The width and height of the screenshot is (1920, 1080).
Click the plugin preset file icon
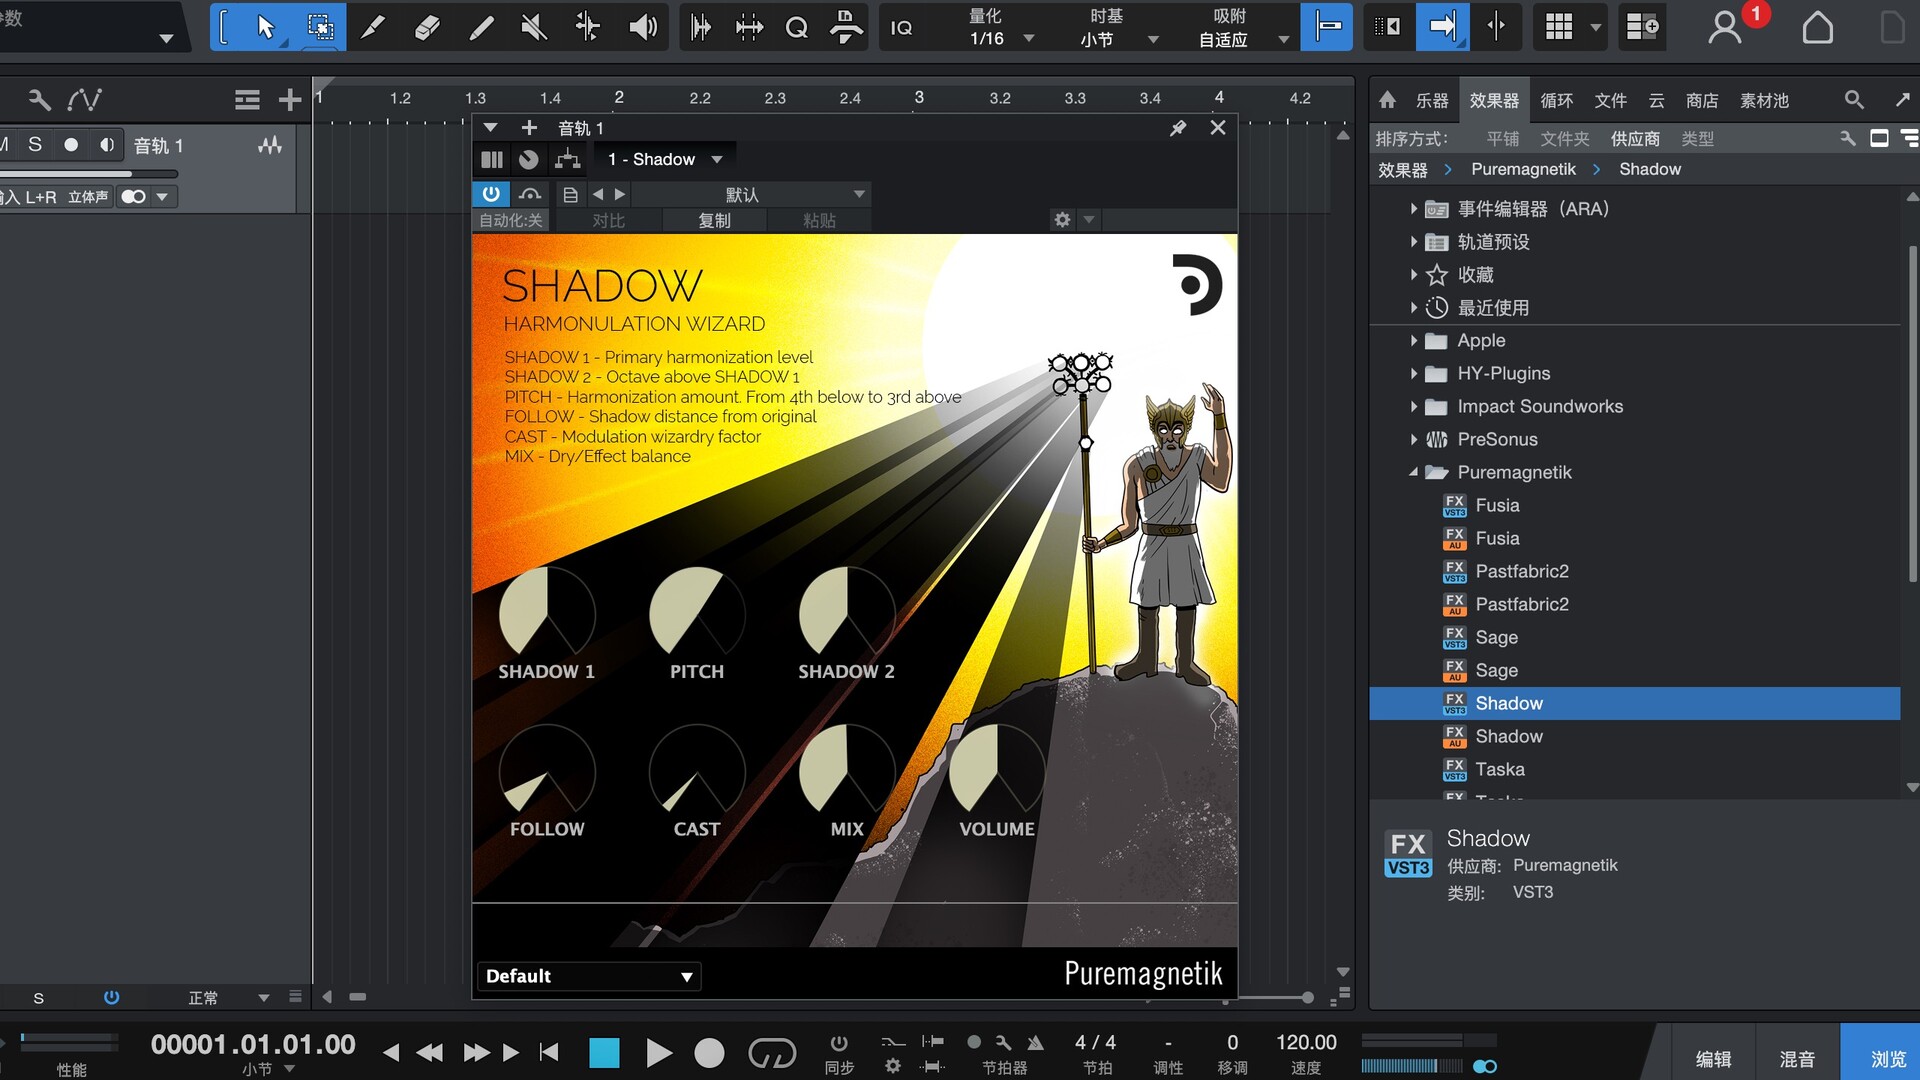click(x=570, y=194)
